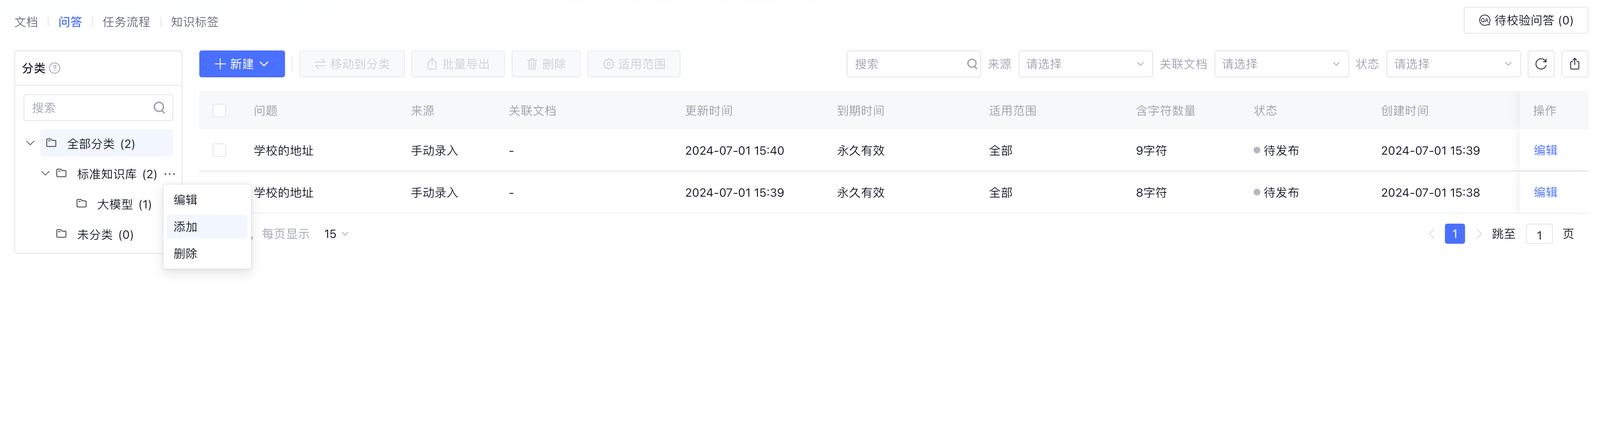Click the folder icon of 大模型
The height and width of the screenshot is (438, 1600).
click(82, 204)
